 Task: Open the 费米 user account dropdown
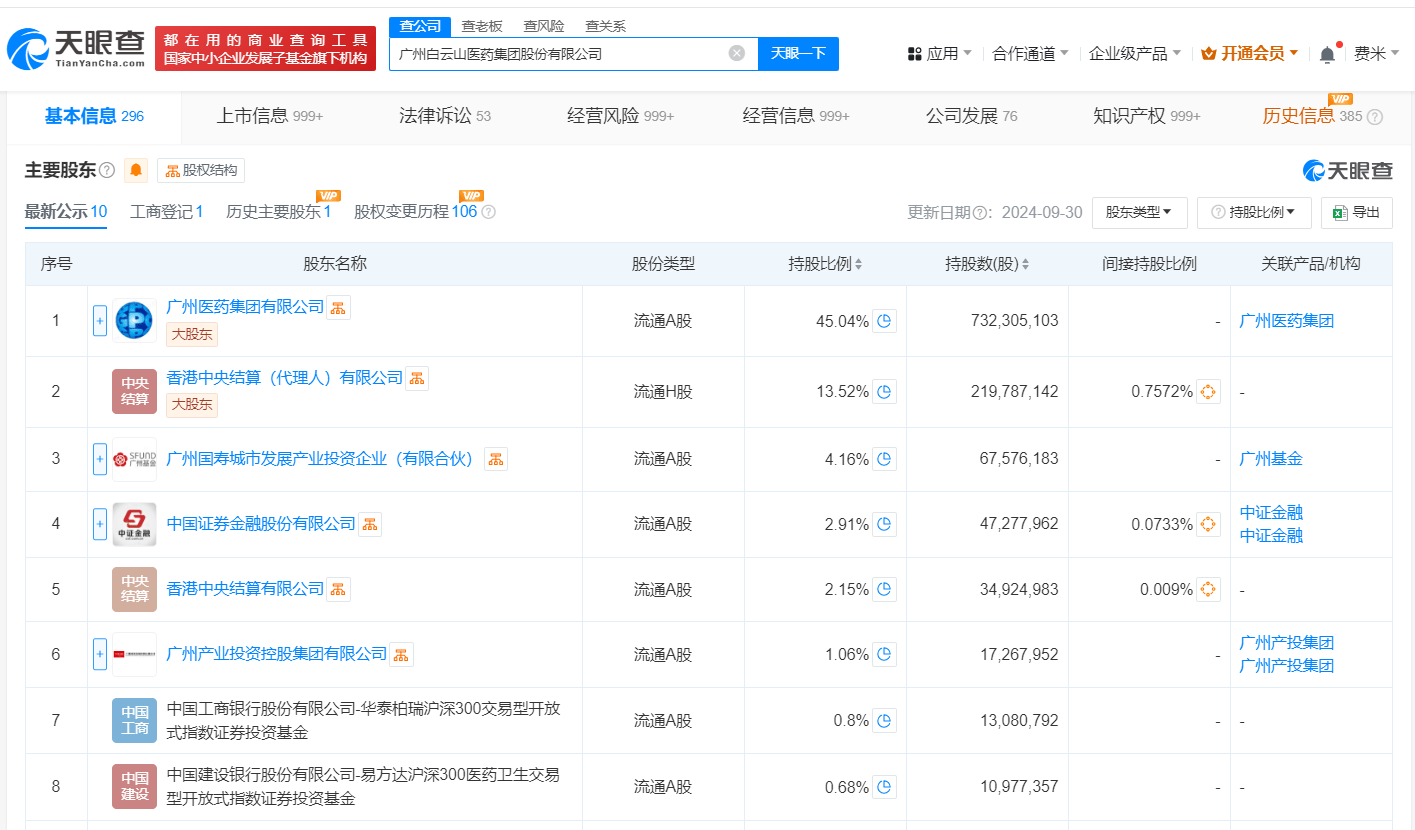point(1377,54)
